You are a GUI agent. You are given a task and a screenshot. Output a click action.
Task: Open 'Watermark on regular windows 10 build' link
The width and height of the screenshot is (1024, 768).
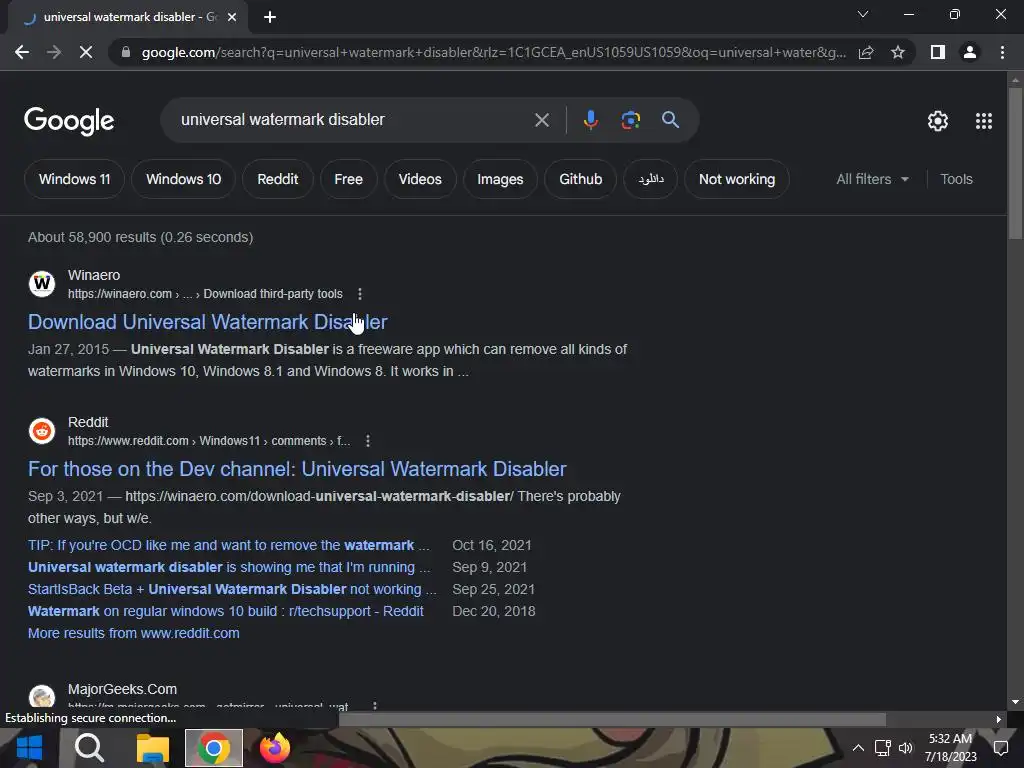click(226, 611)
